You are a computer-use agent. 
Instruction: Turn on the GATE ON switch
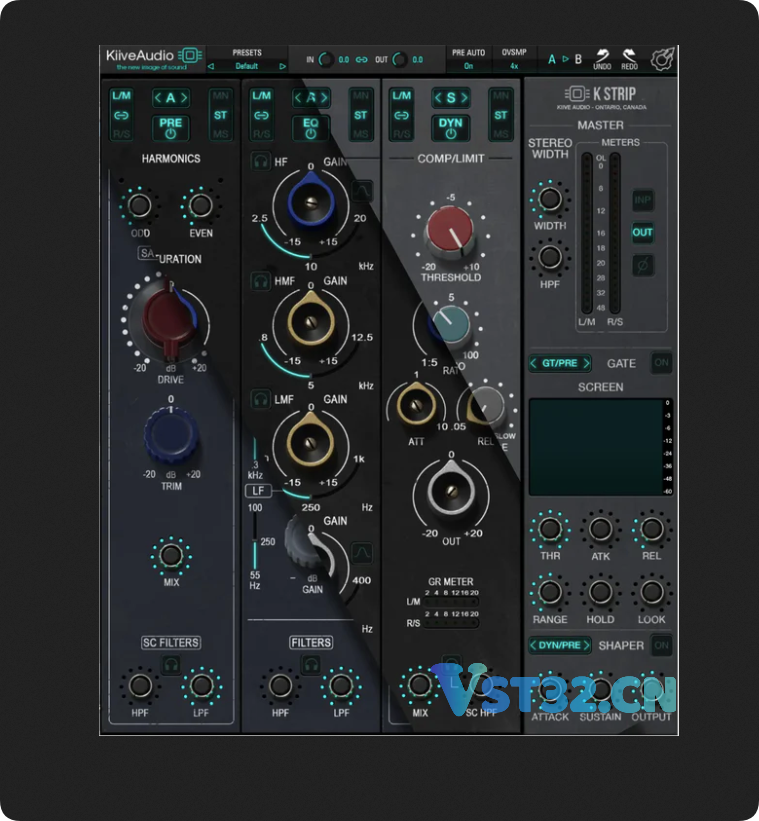(661, 362)
